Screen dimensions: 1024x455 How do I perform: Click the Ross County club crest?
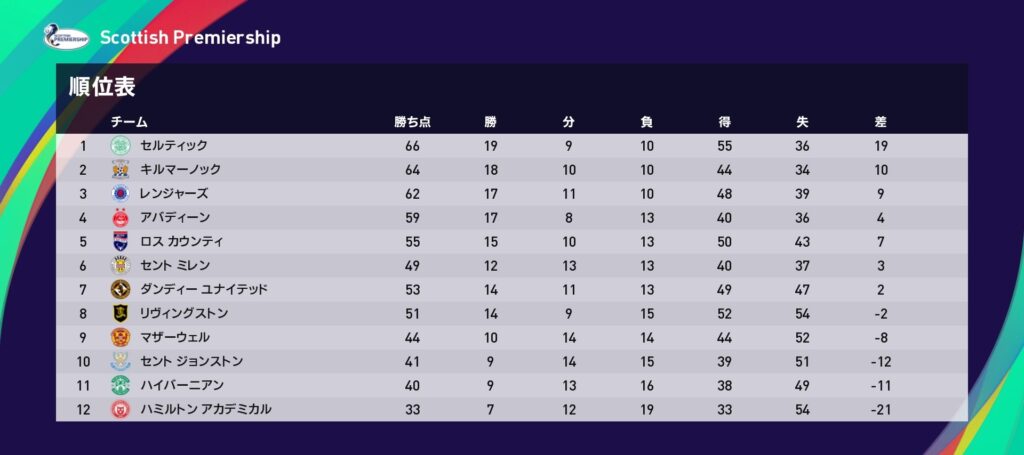[x=120, y=241]
